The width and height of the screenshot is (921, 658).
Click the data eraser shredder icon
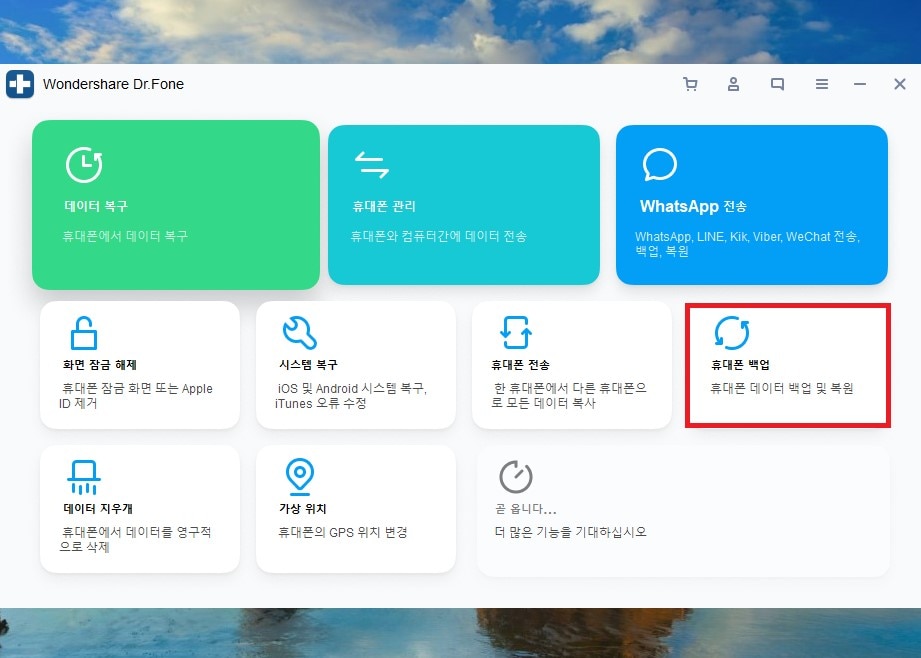(83, 477)
